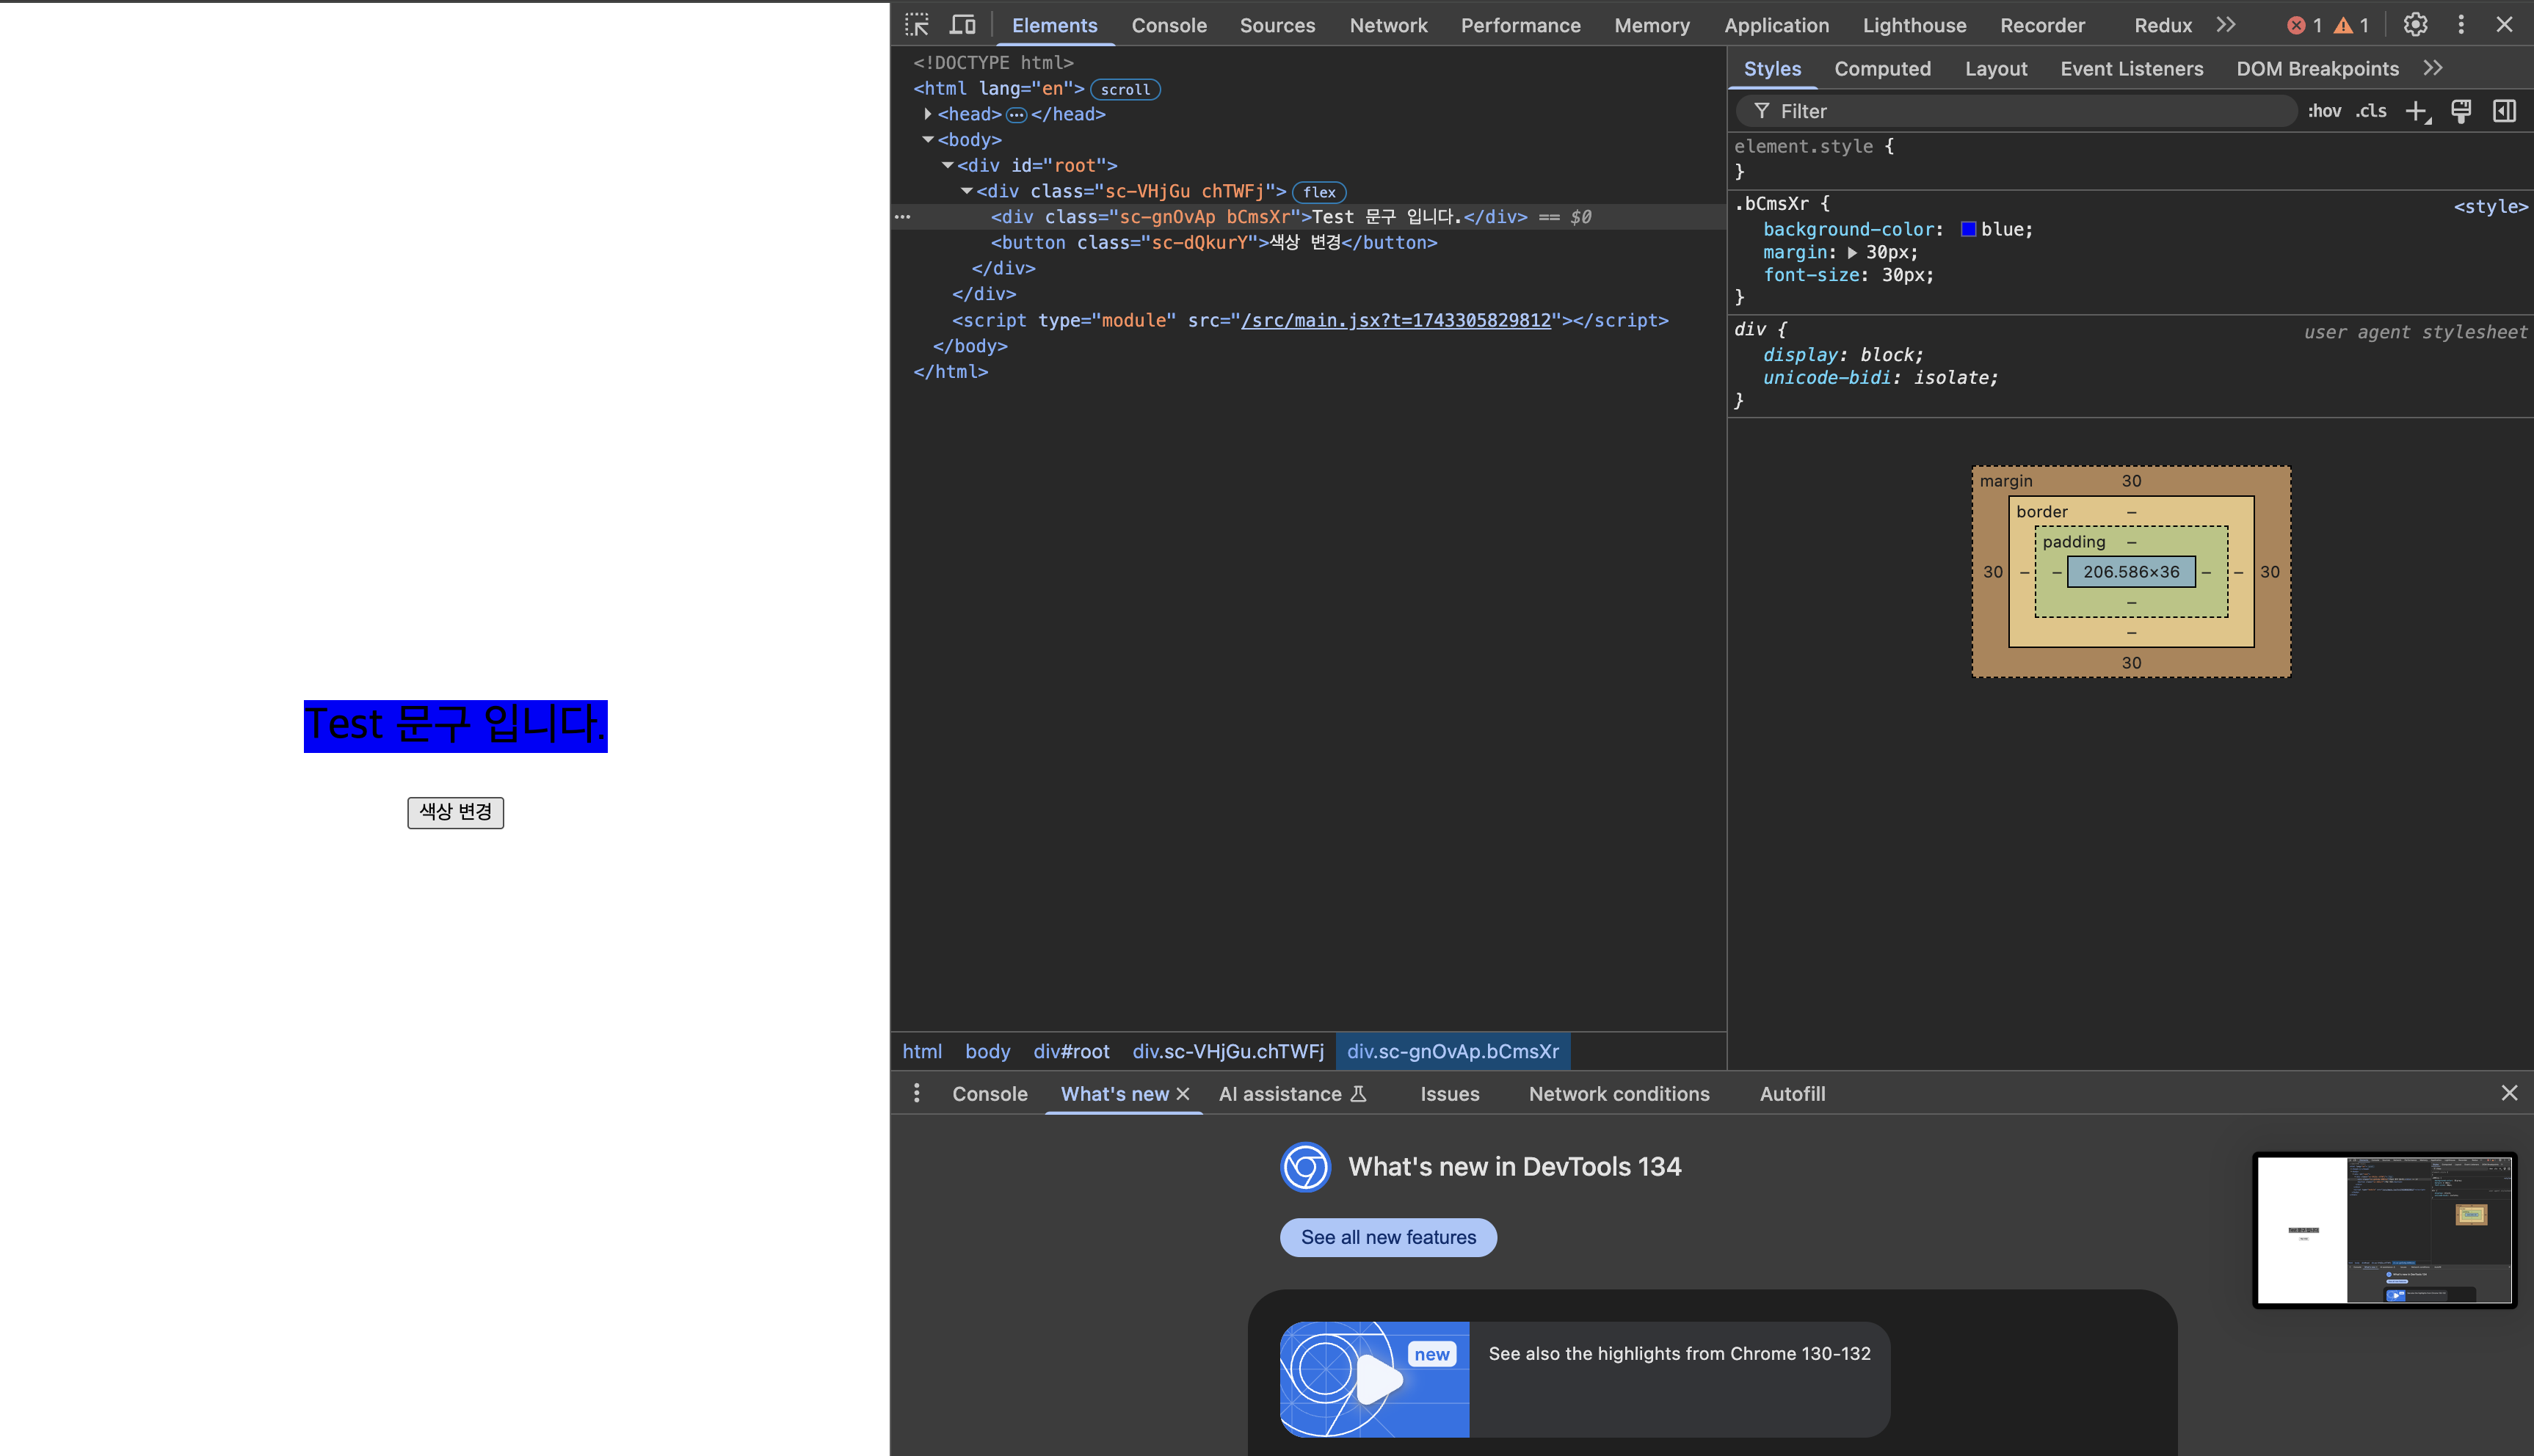Screen dimensions: 2534x1456
Task: Switch to the Network tab
Action: [x=1388, y=25]
